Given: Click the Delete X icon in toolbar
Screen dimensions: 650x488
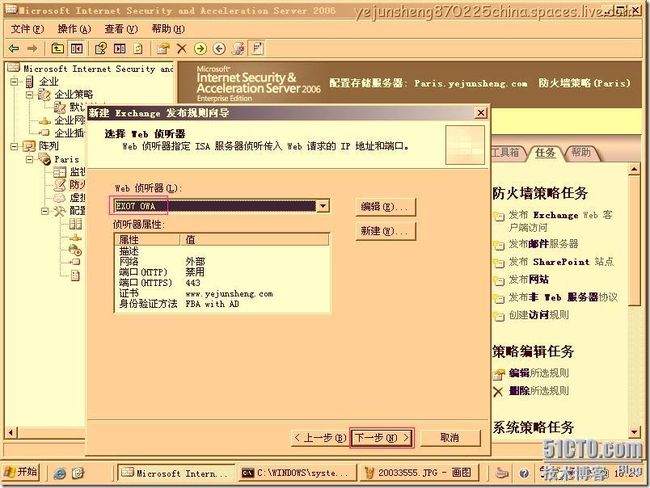Looking at the screenshot, I should [181, 49].
